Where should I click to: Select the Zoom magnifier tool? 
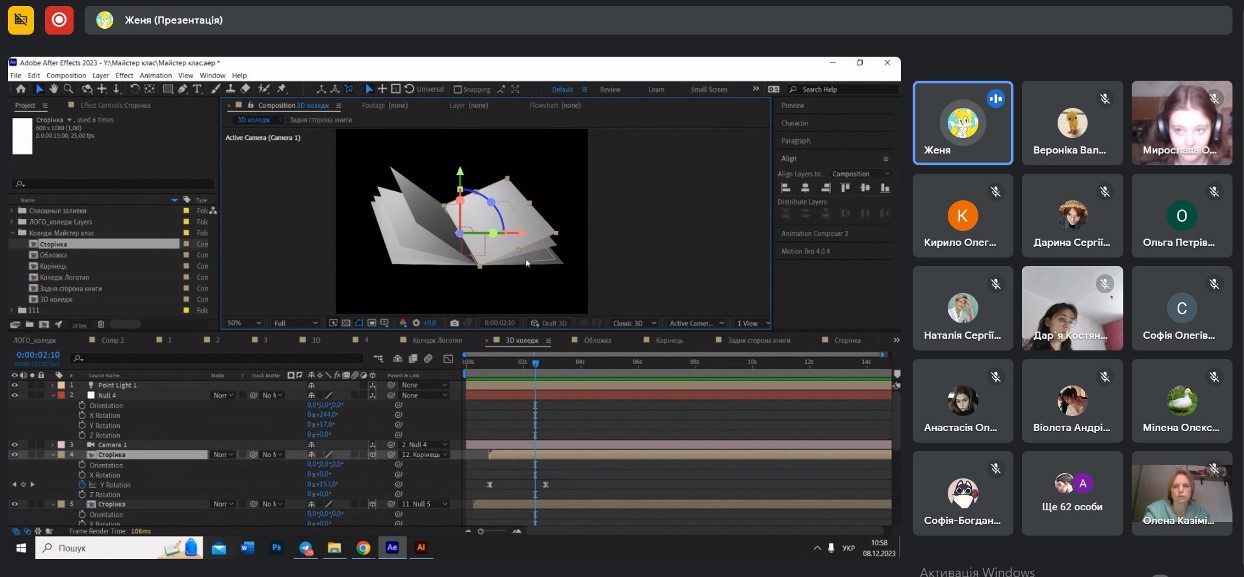(69, 89)
